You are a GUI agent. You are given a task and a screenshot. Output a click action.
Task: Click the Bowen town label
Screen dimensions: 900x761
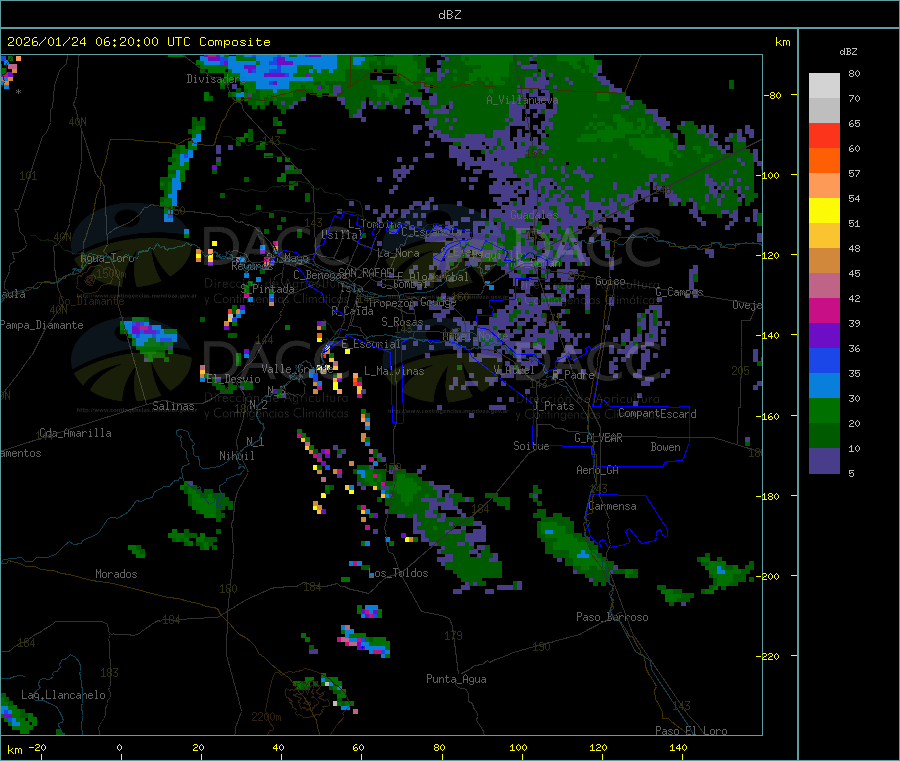665,447
